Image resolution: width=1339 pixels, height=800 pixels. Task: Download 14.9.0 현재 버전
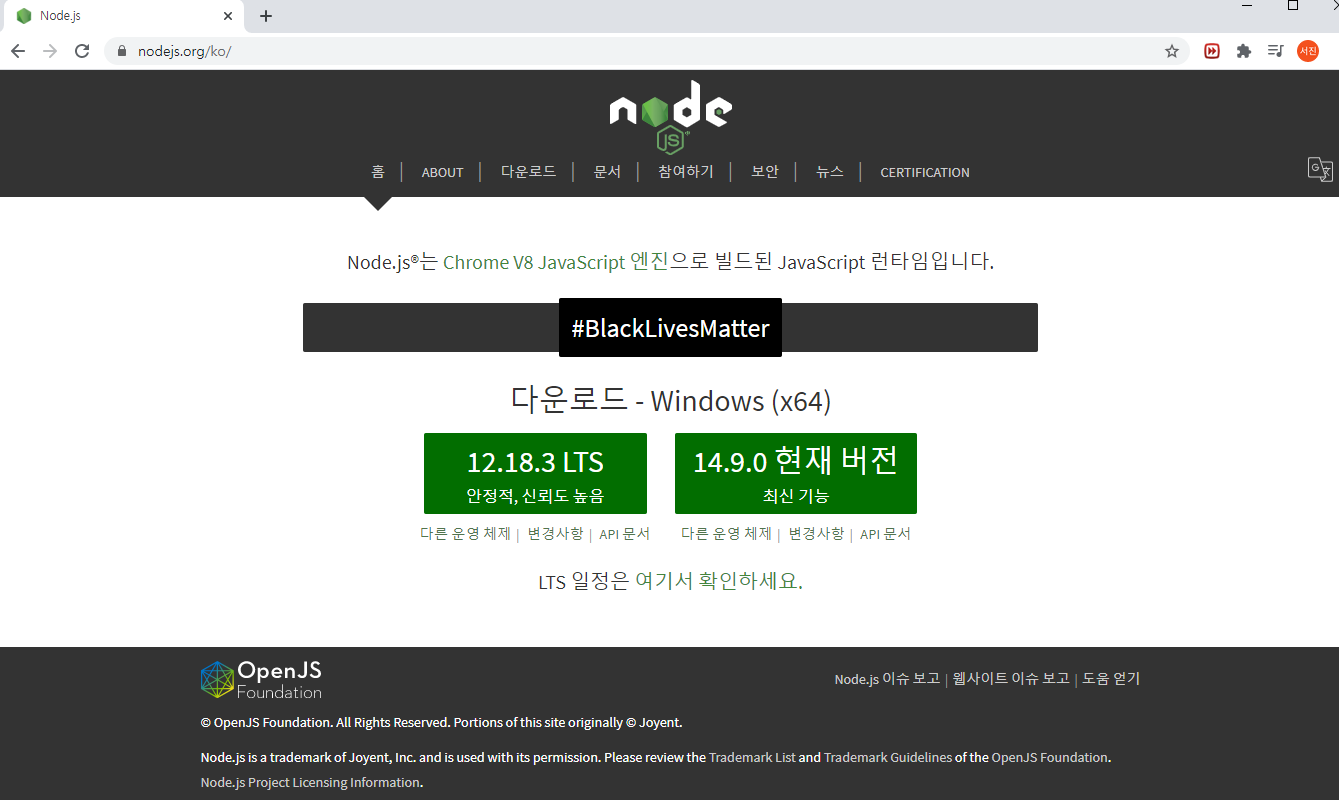pyautogui.click(x=796, y=473)
